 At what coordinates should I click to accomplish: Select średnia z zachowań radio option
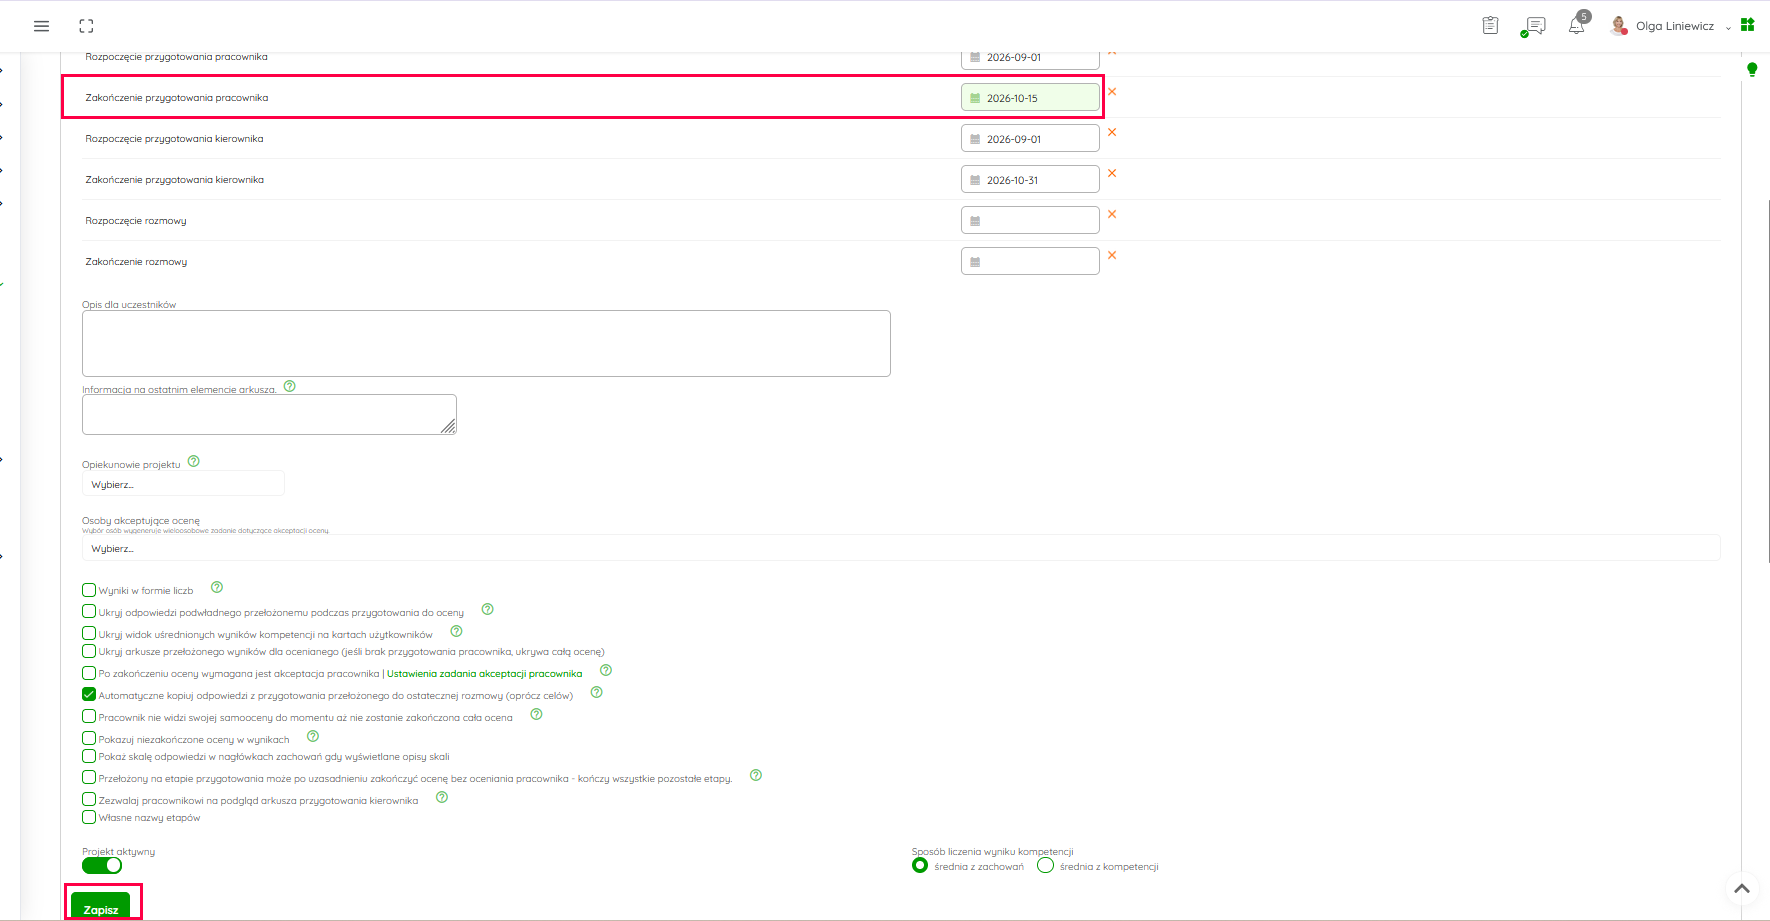(x=920, y=866)
